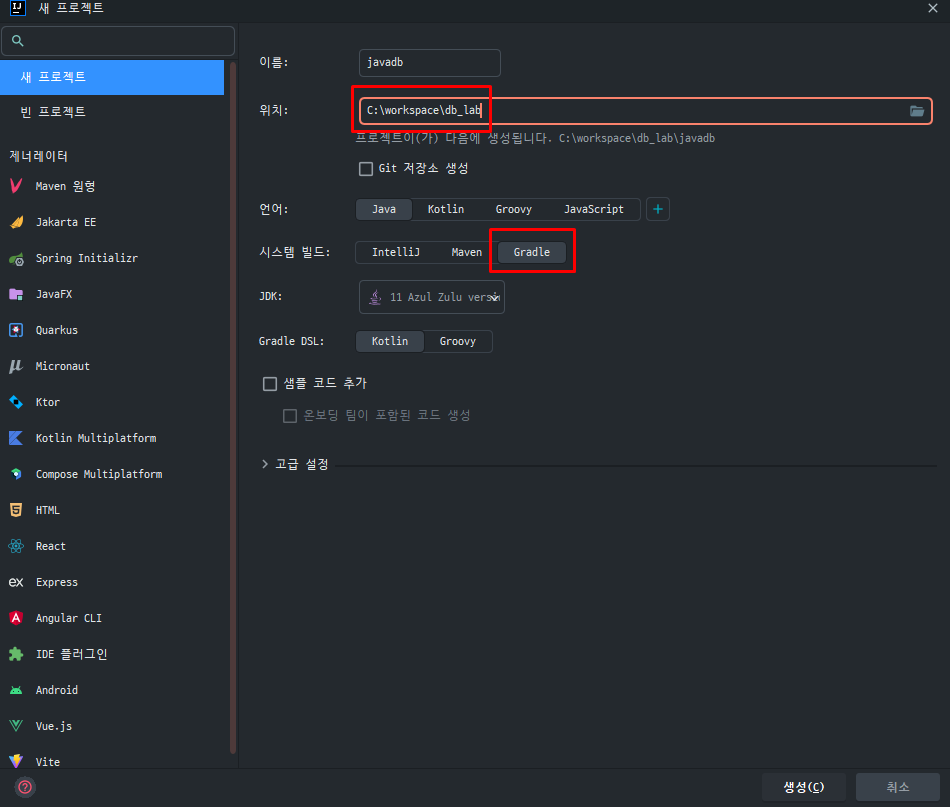Click the help question mark icon
This screenshot has width=950, height=807.
[25, 787]
